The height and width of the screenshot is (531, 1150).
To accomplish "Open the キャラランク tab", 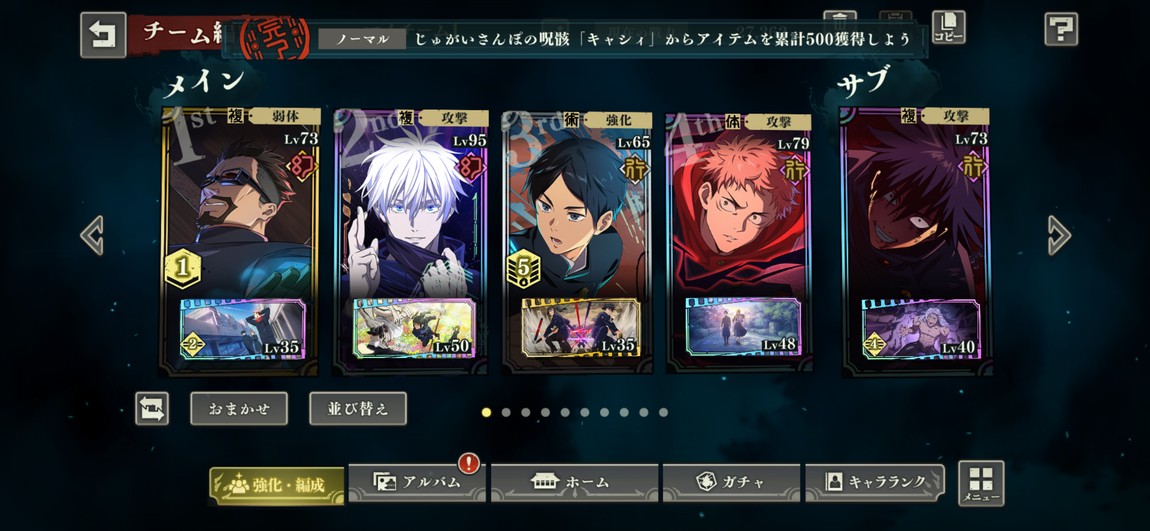I will (x=875, y=483).
